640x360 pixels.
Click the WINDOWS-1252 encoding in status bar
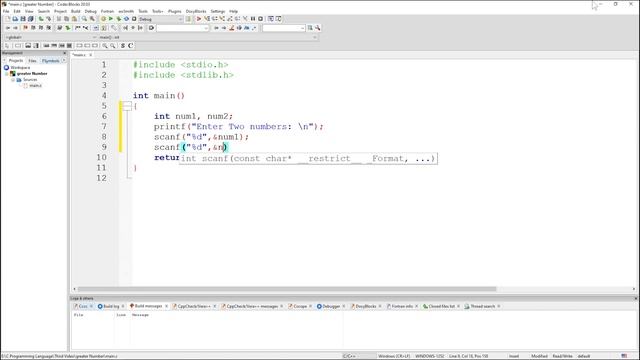[x=429, y=356]
